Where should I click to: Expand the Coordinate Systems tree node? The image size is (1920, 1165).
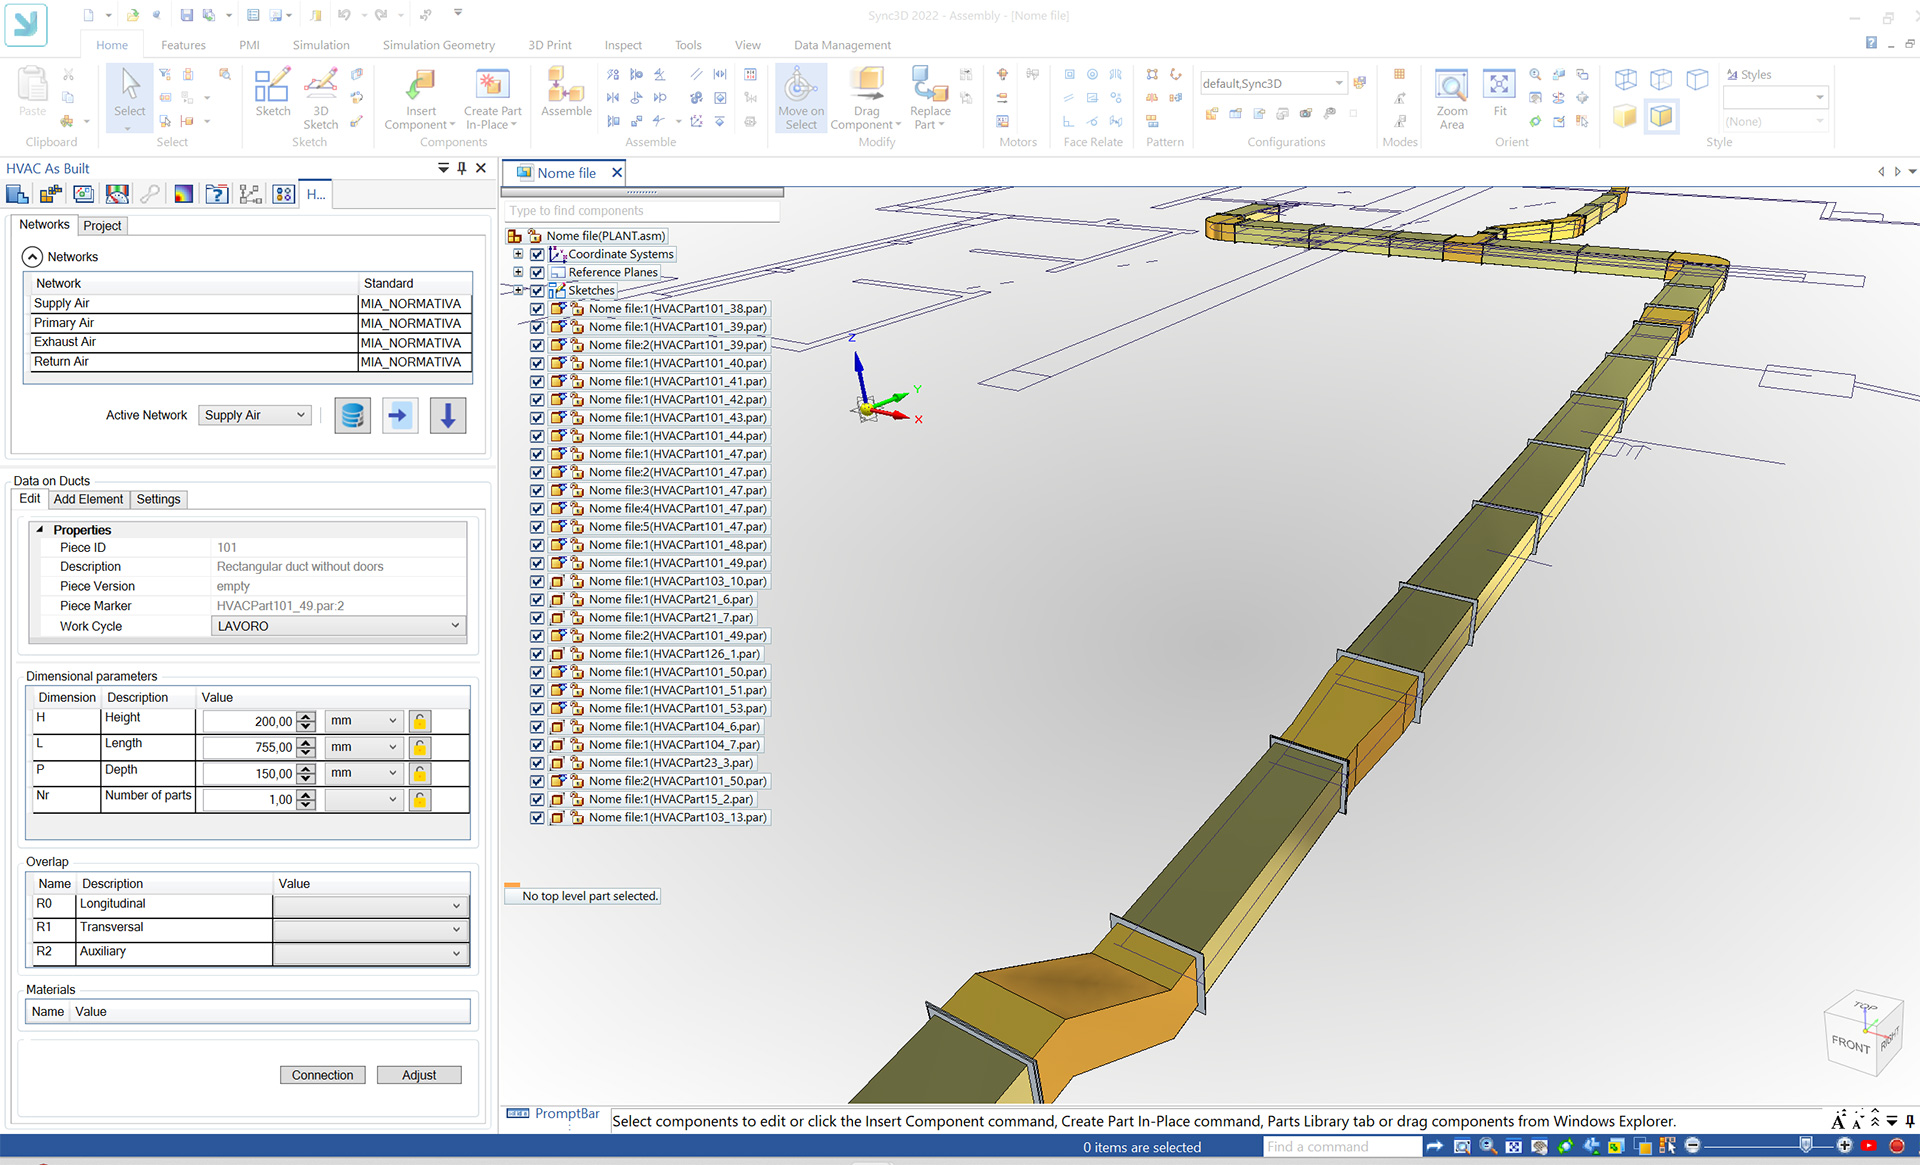tap(518, 254)
